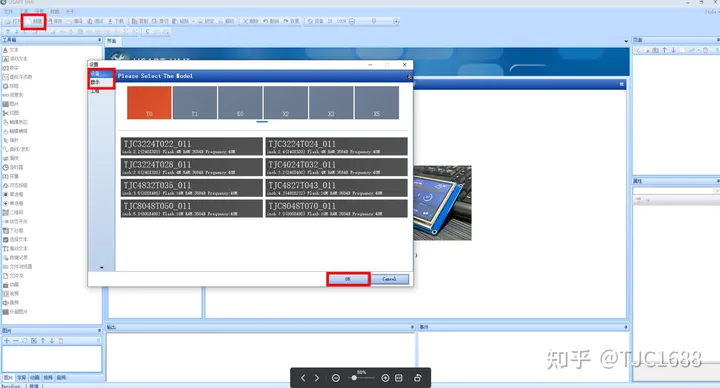The height and width of the screenshot is (388, 720).
Task: Click the Download icon in the toolbar
Action: (x=116, y=21)
